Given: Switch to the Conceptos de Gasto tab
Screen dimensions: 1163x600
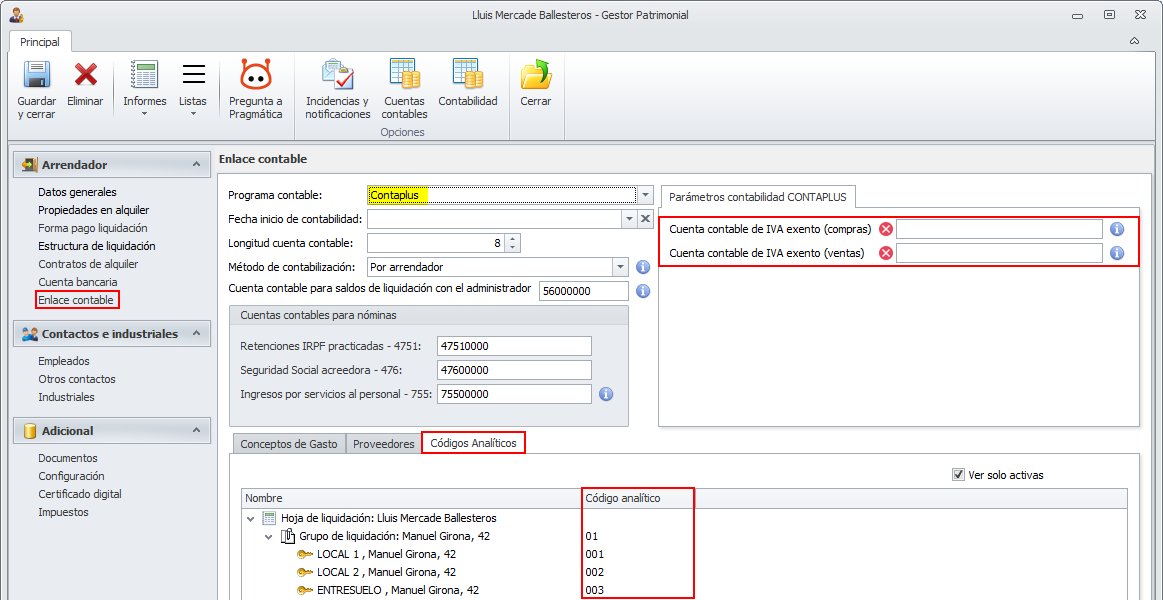Looking at the screenshot, I should [289, 444].
